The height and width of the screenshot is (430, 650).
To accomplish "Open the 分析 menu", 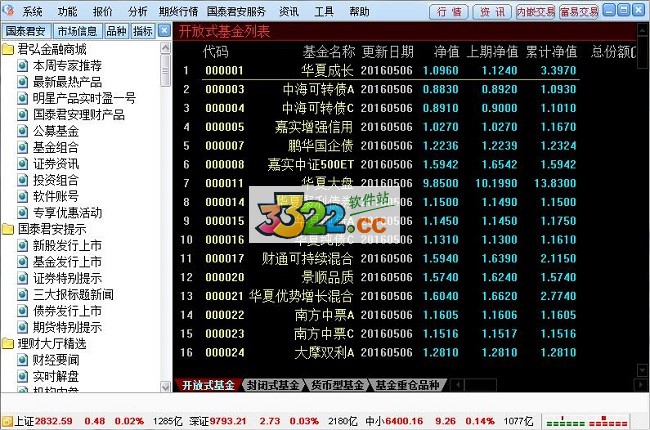I will 138,12.
